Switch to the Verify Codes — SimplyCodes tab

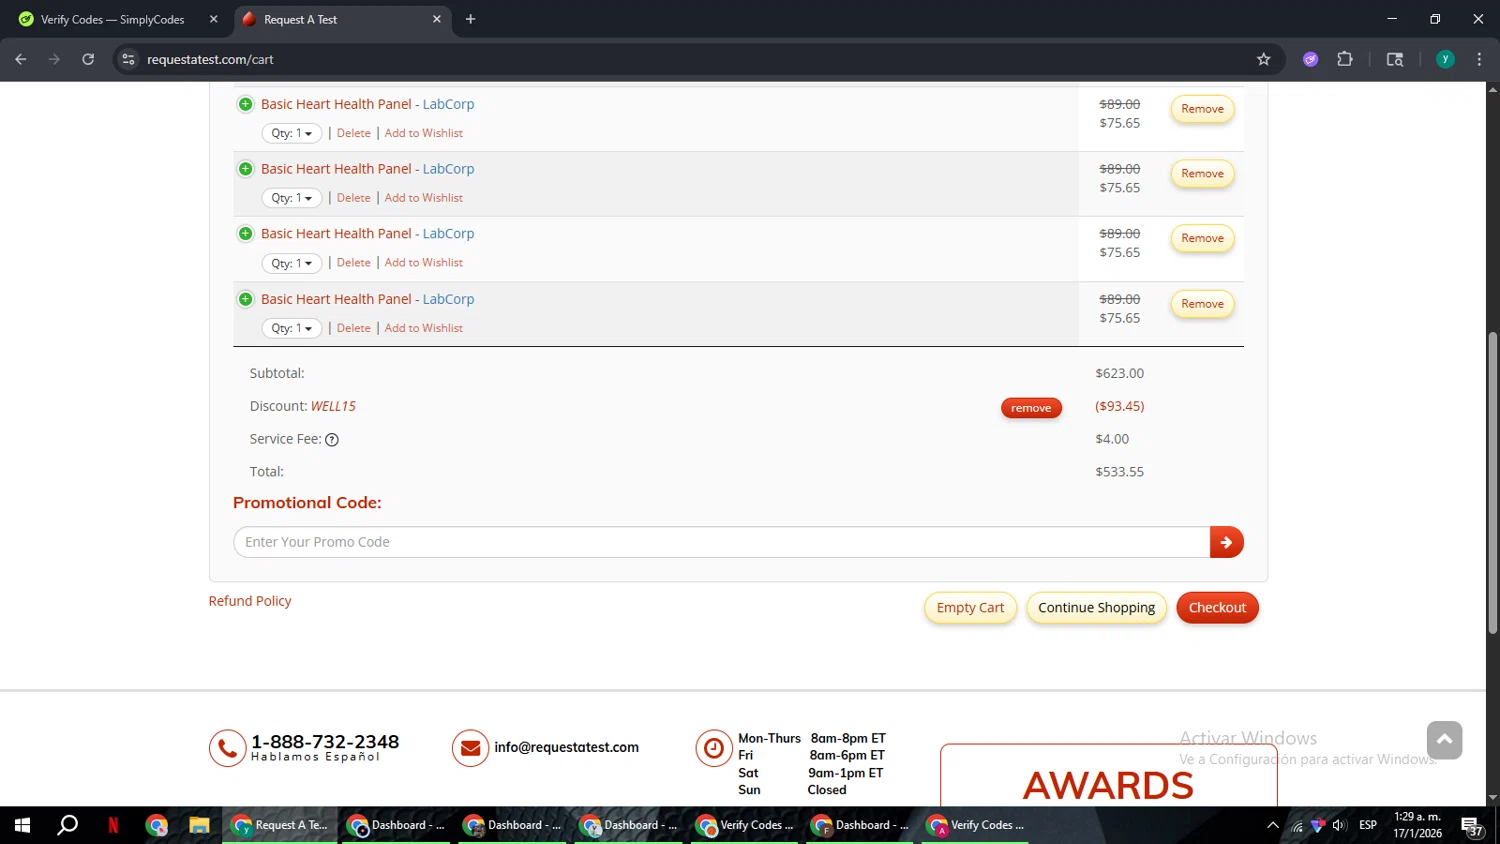coord(113,19)
